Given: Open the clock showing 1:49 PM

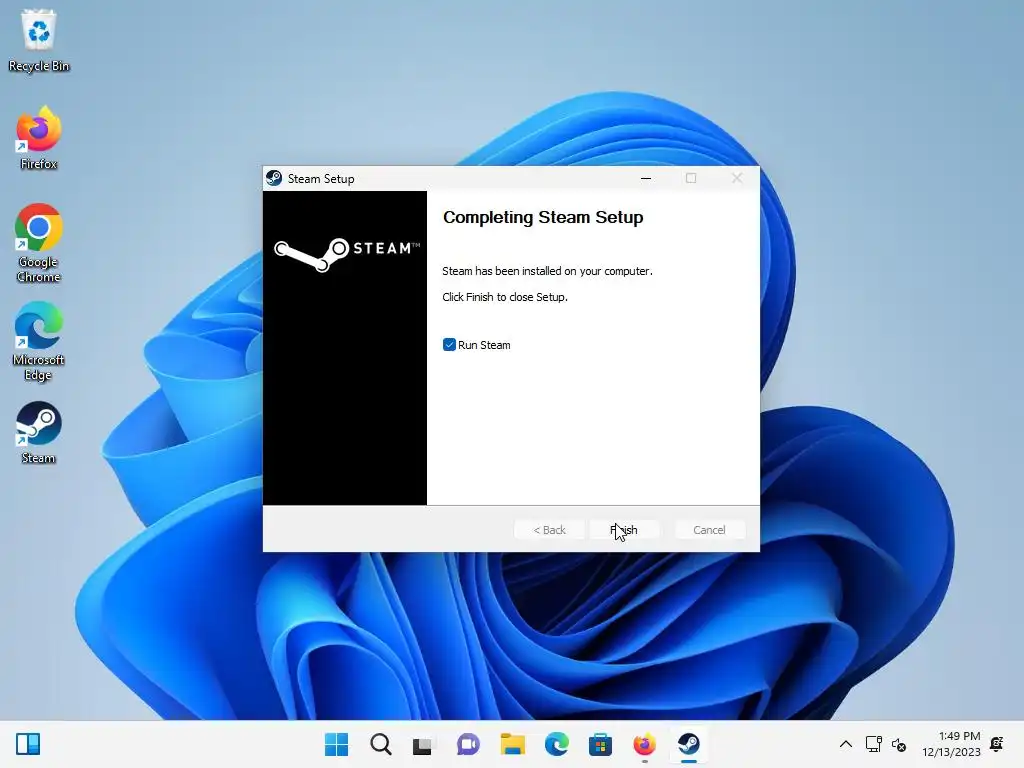Looking at the screenshot, I should tap(951, 744).
